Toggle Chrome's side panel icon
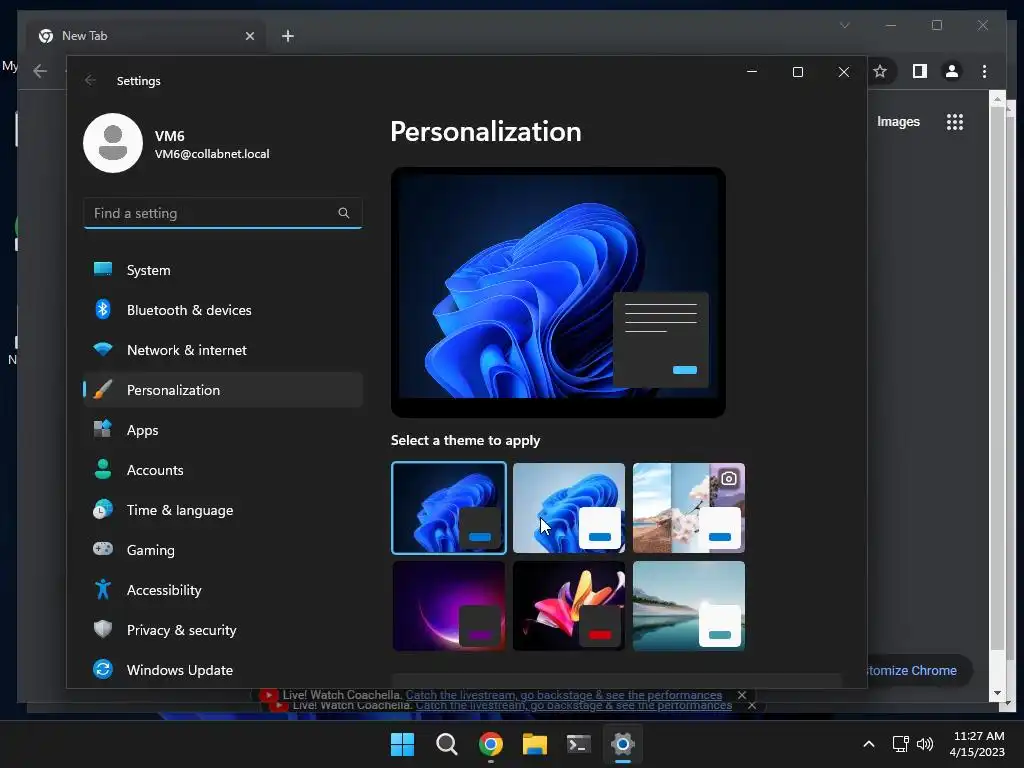 pyautogui.click(x=920, y=71)
